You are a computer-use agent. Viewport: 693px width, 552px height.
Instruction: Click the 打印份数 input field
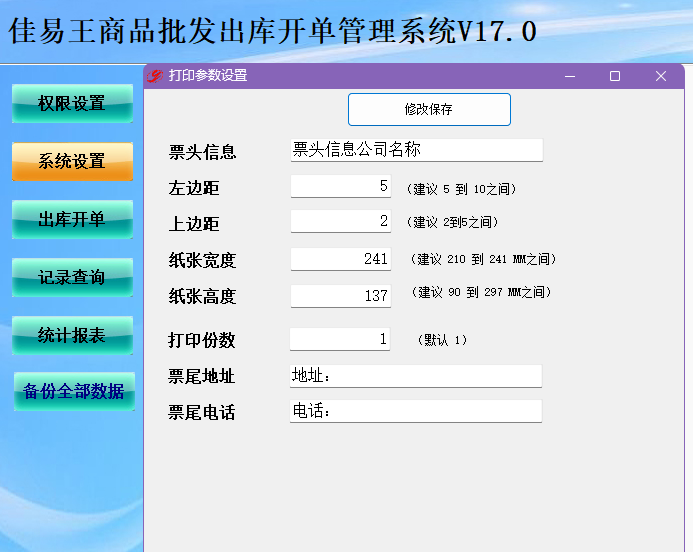[x=340, y=339]
